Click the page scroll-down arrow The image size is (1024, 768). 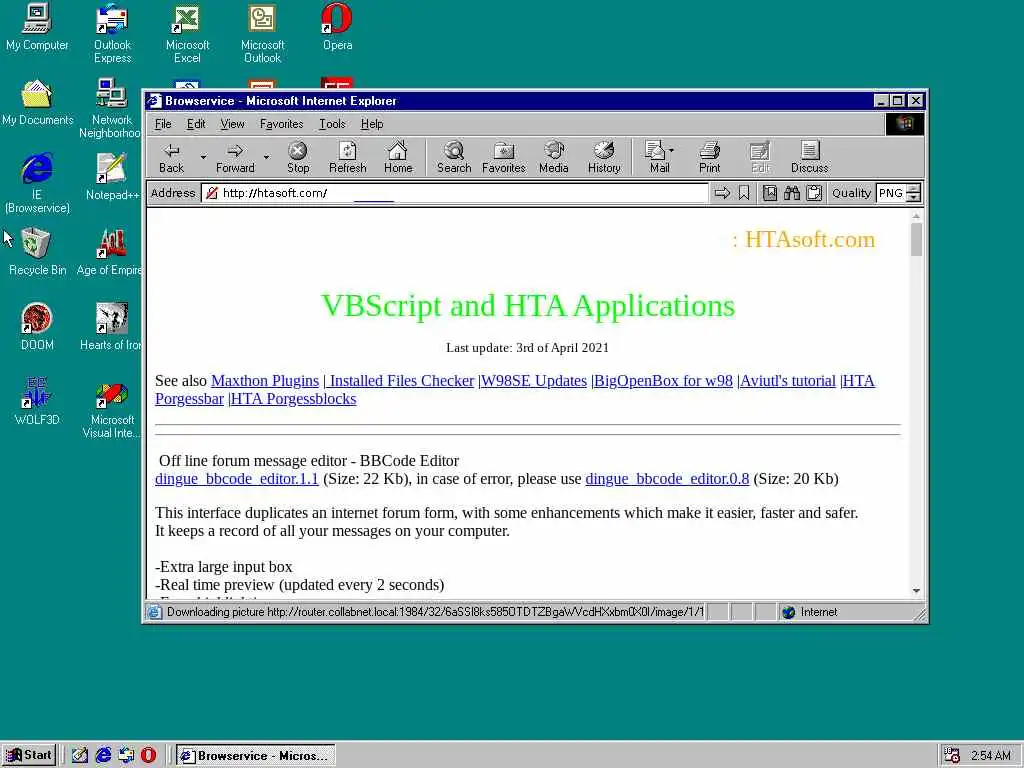tap(916, 590)
